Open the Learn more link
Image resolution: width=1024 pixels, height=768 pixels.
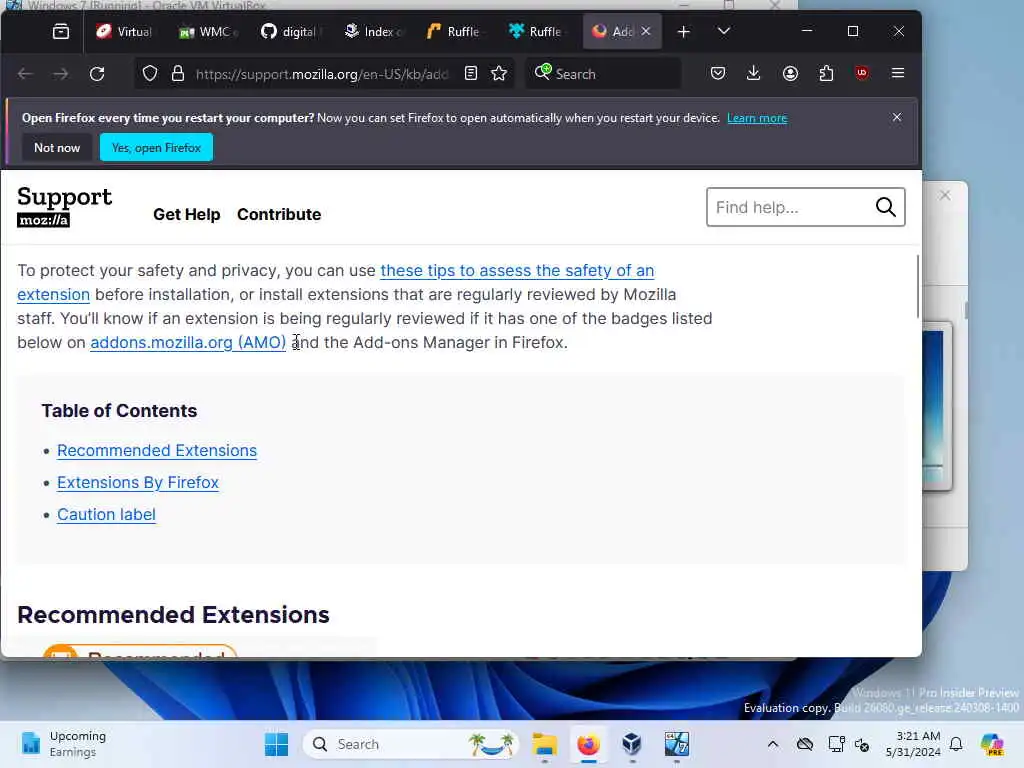coord(757,118)
